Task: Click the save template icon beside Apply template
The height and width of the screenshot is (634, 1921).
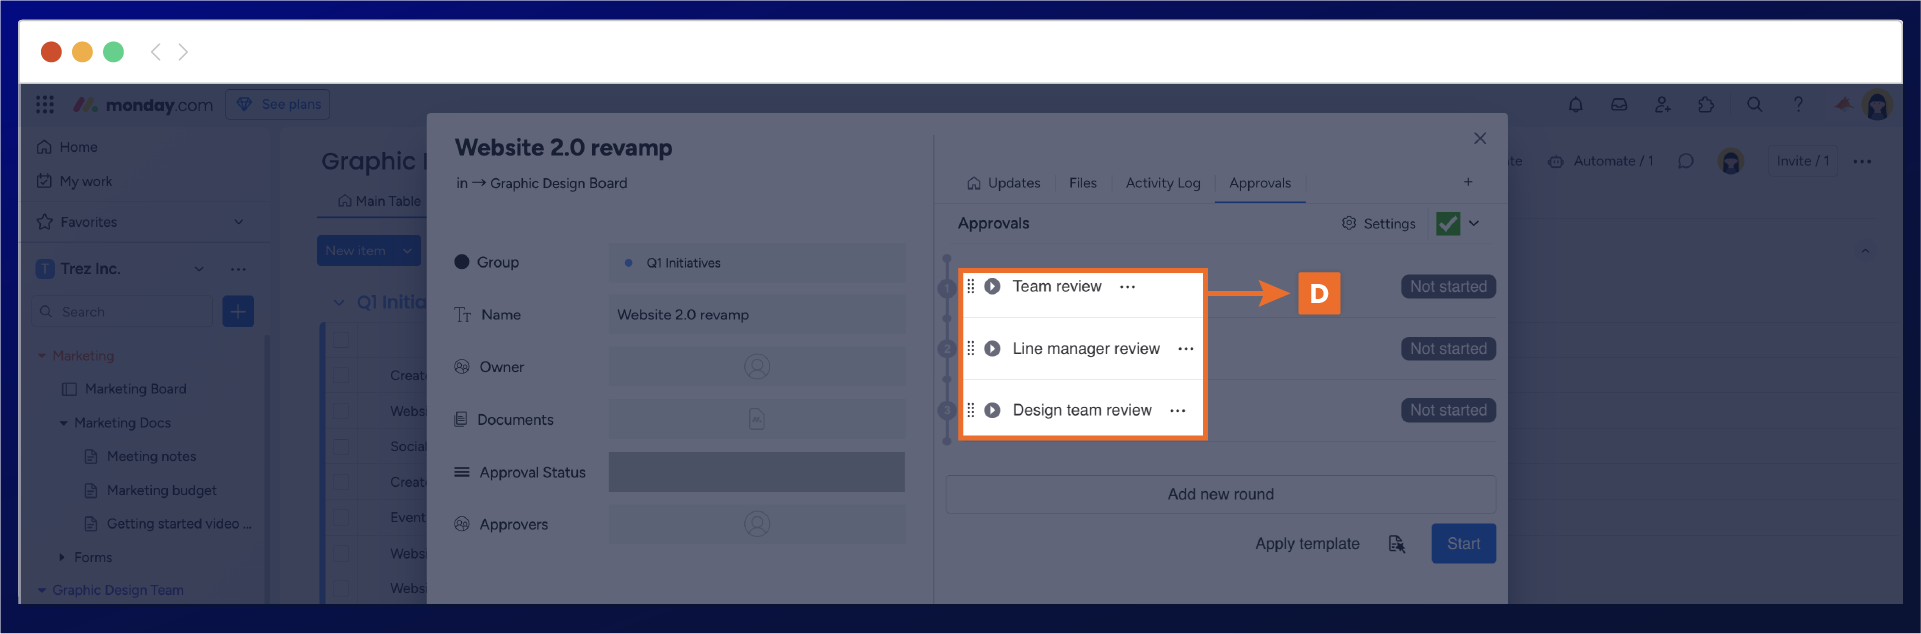Action: [x=1396, y=544]
